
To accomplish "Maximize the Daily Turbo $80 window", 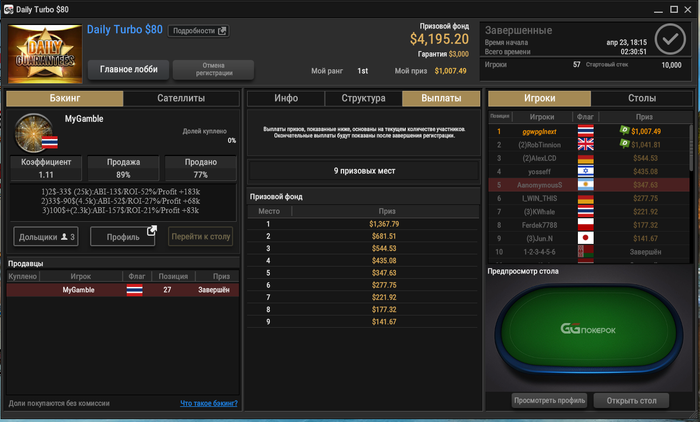I will click(674, 9).
